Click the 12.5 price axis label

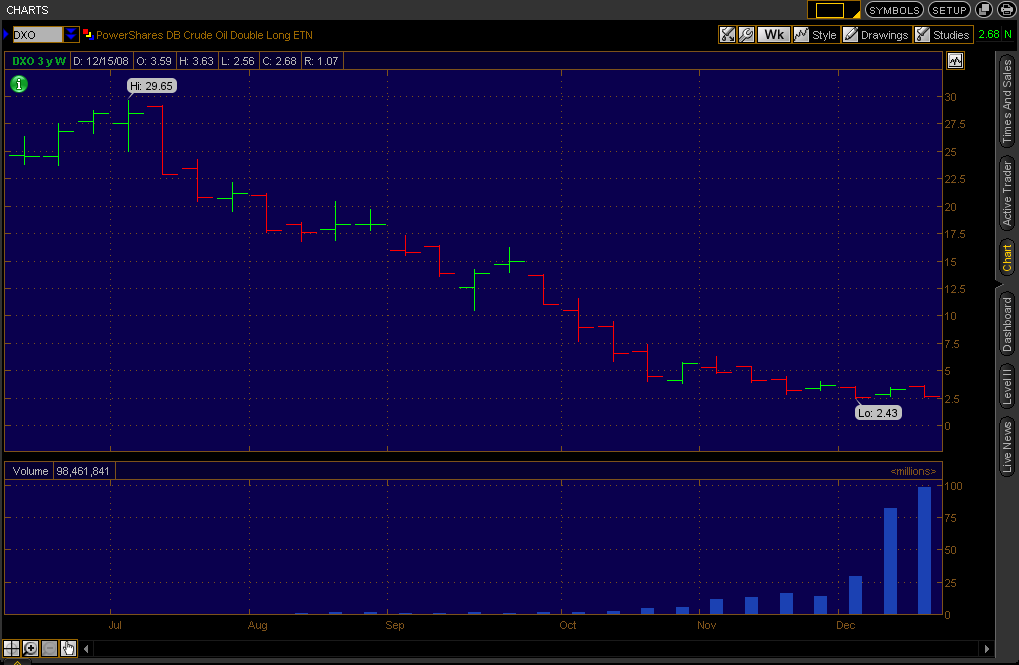click(955, 289)
